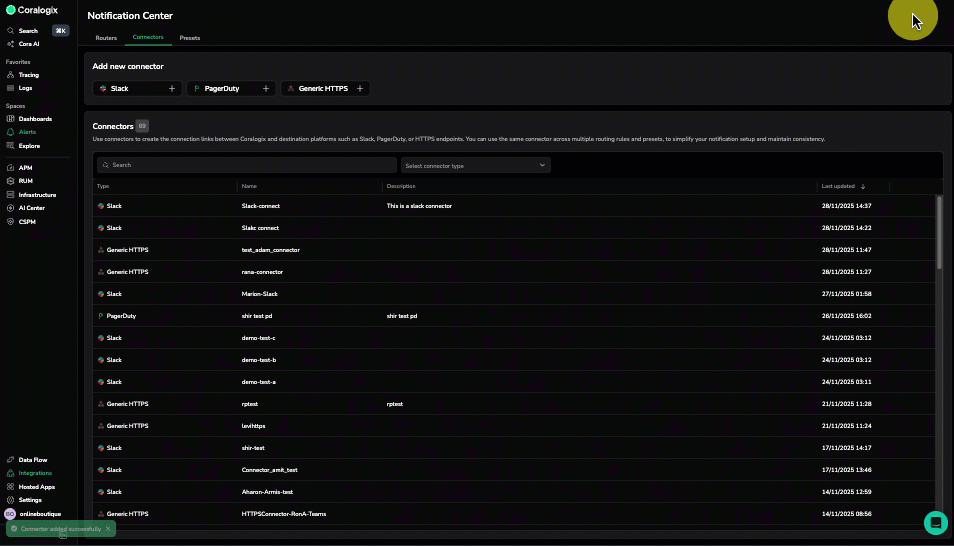Open the Infrastructure section
Viewport: 954px width, 546px height.
[x=37, y=195]
